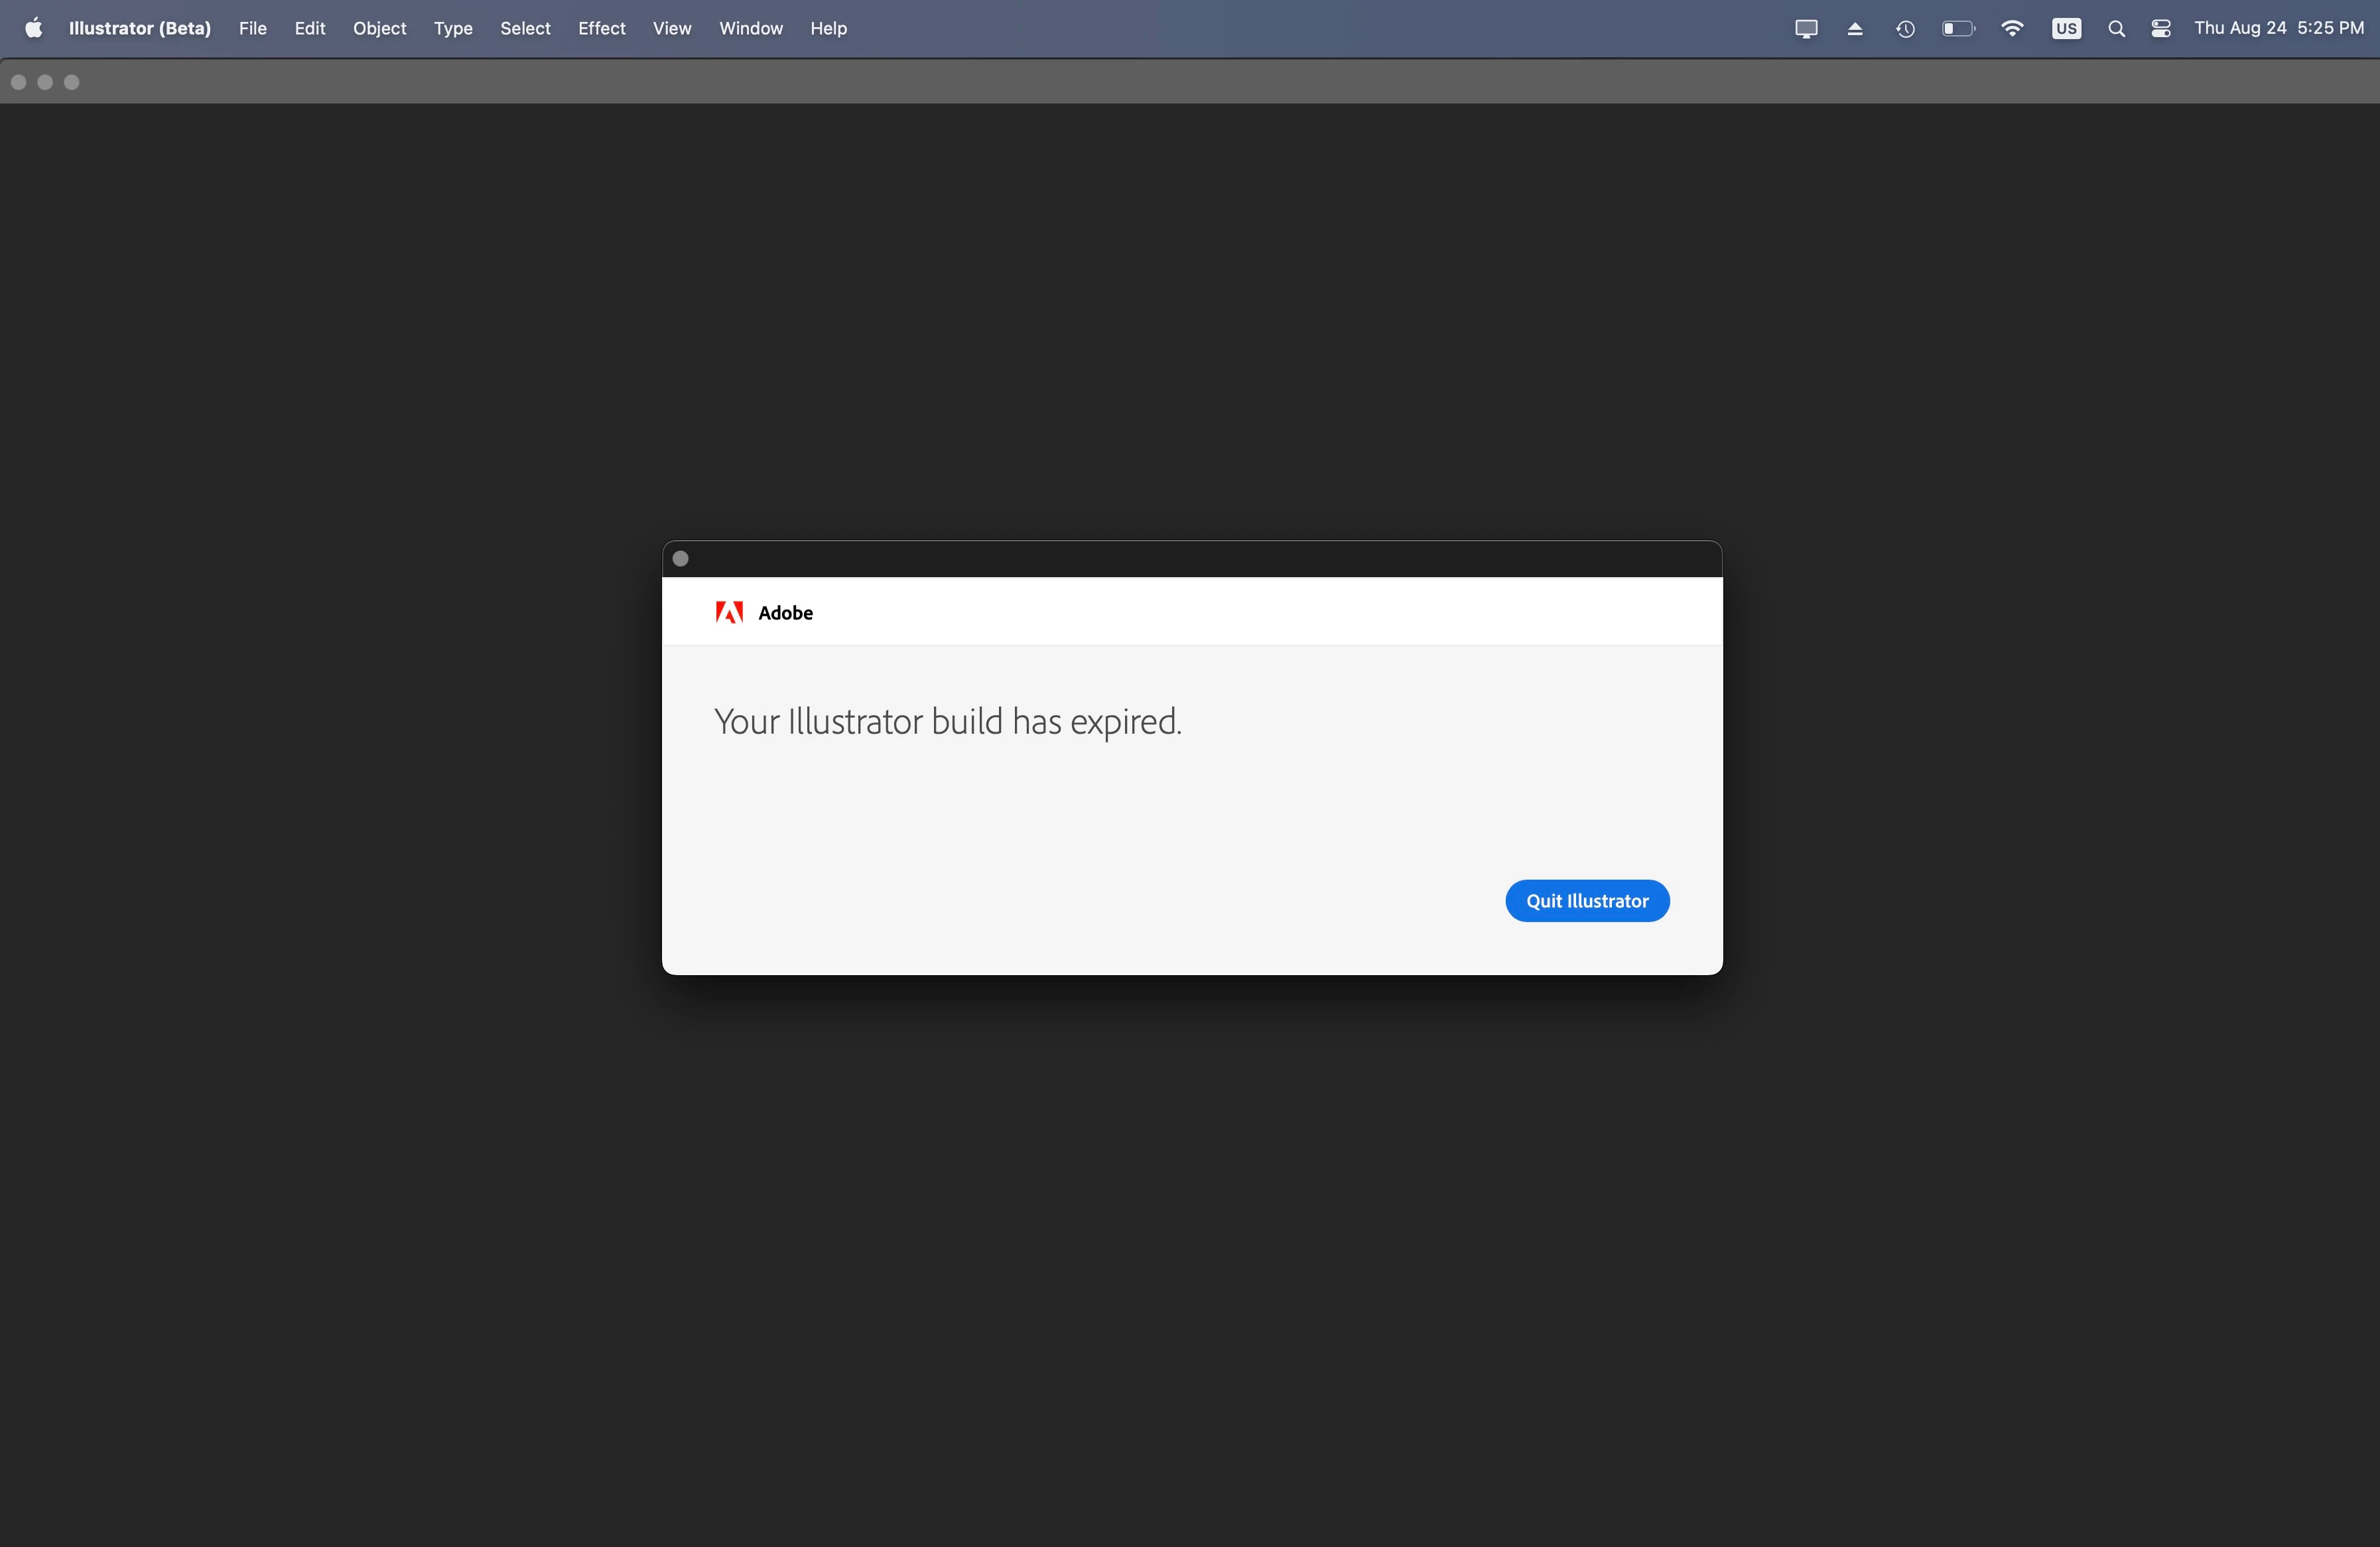Open the Type menu
This screenshot has width=2380, height=1547.
[453, 28]
